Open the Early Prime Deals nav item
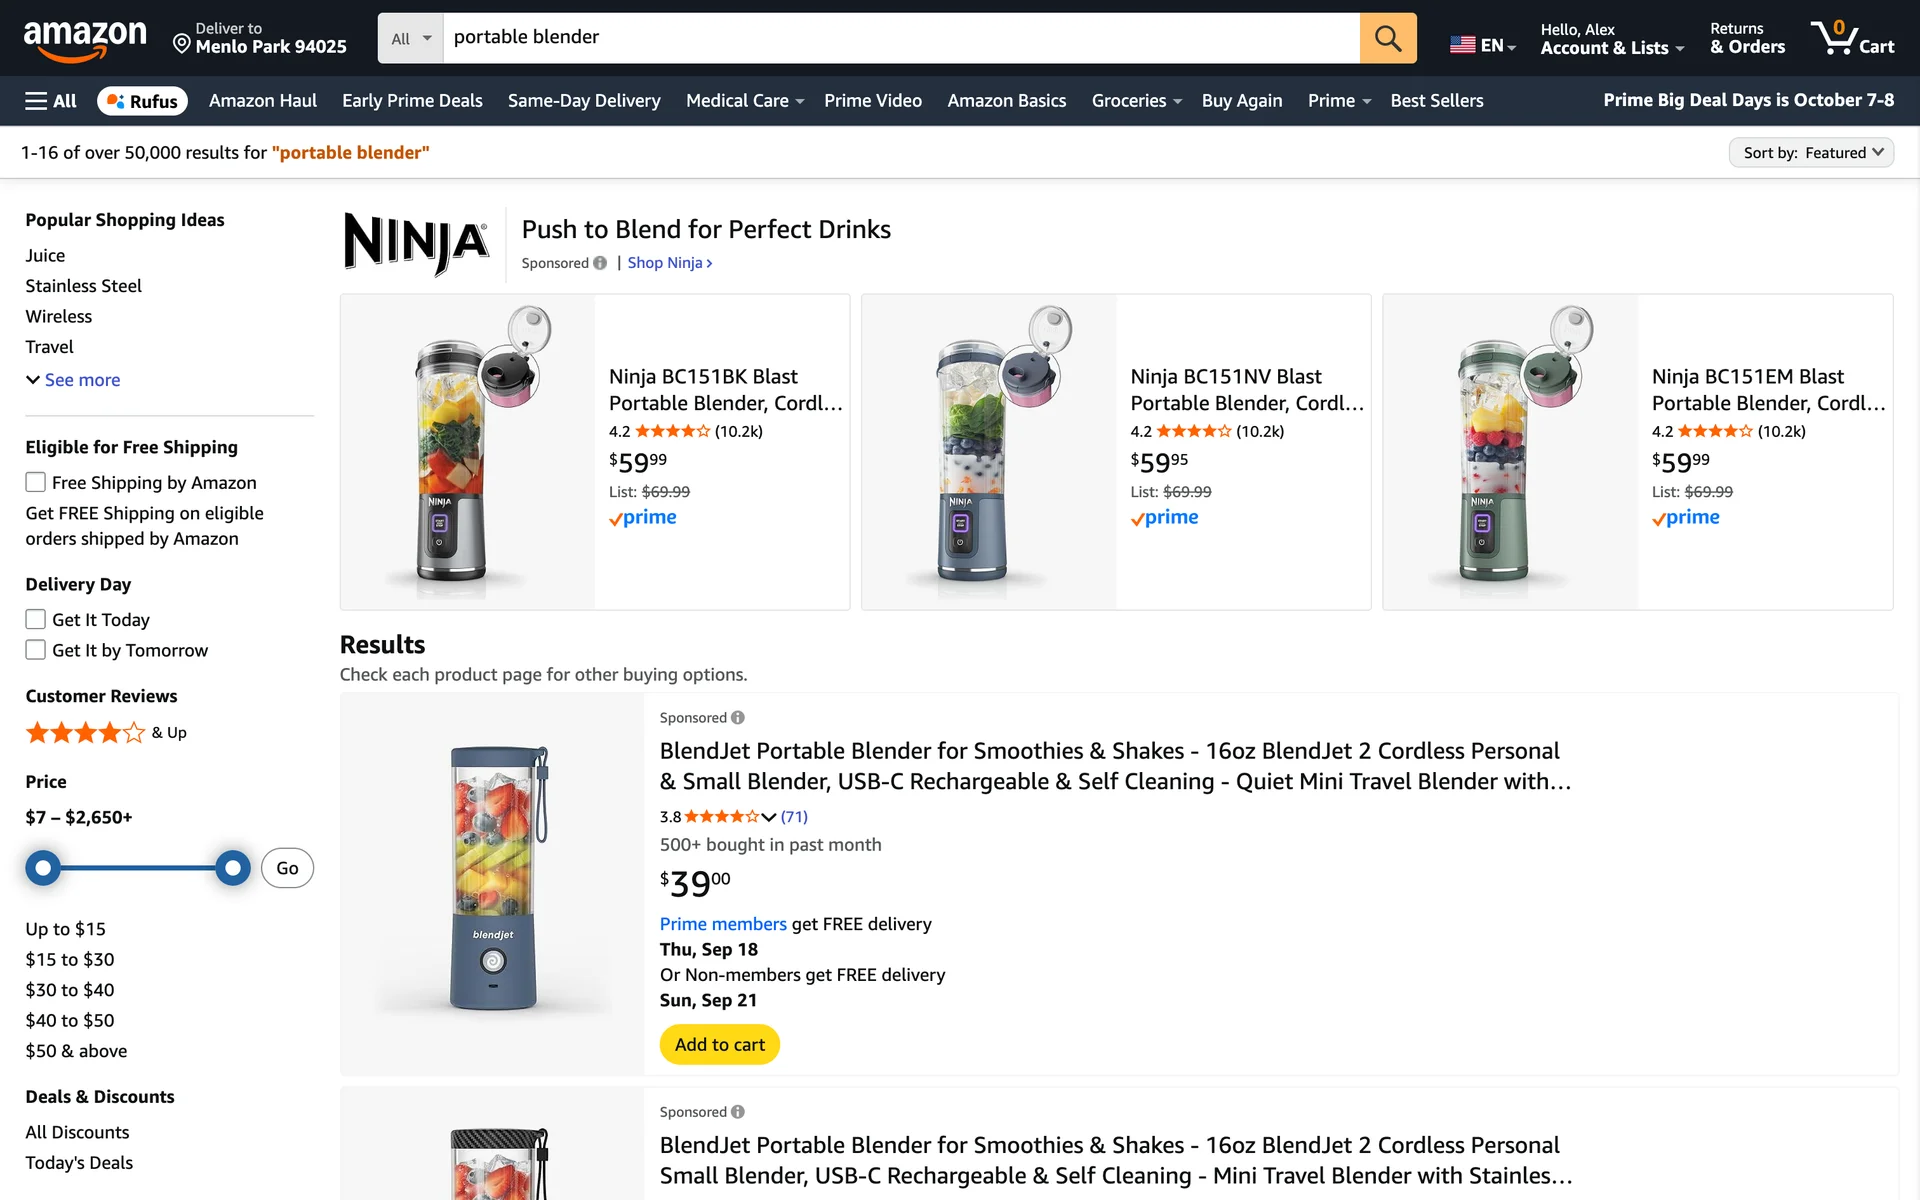Viewport: 1920px width, 1200px height. pyautogui.click(x=412, y=101)
